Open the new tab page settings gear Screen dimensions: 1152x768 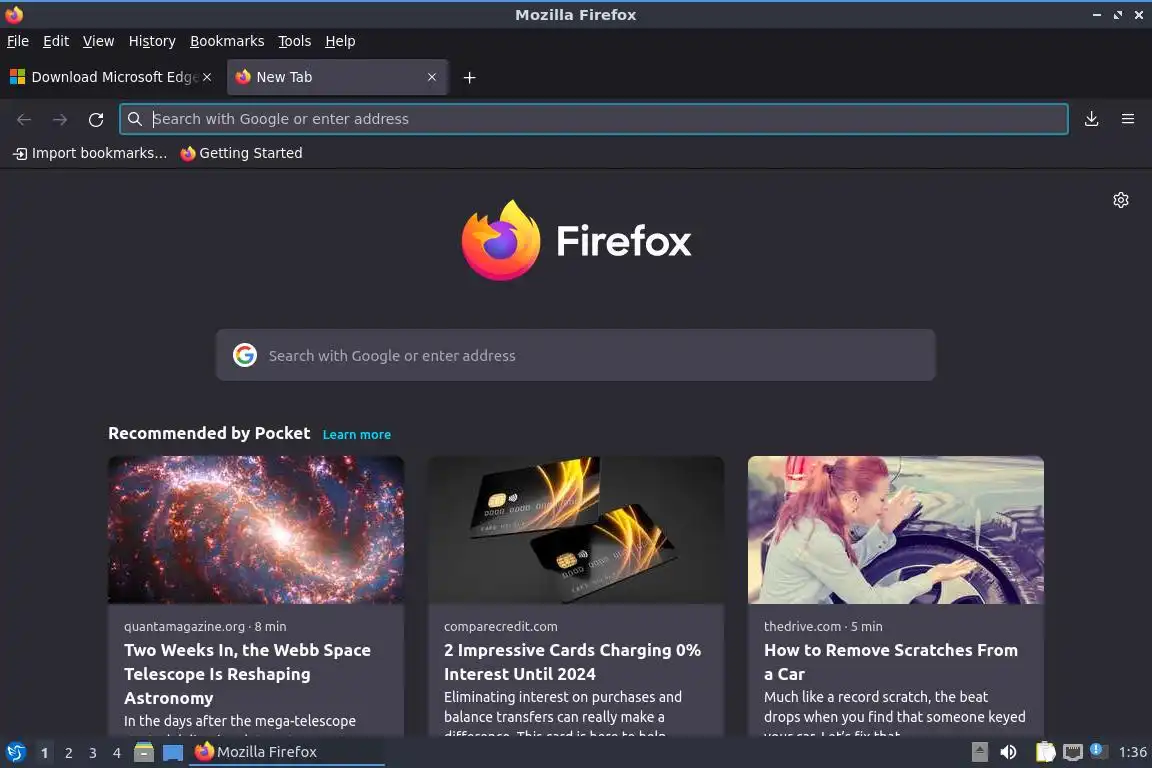[1120, 200]
